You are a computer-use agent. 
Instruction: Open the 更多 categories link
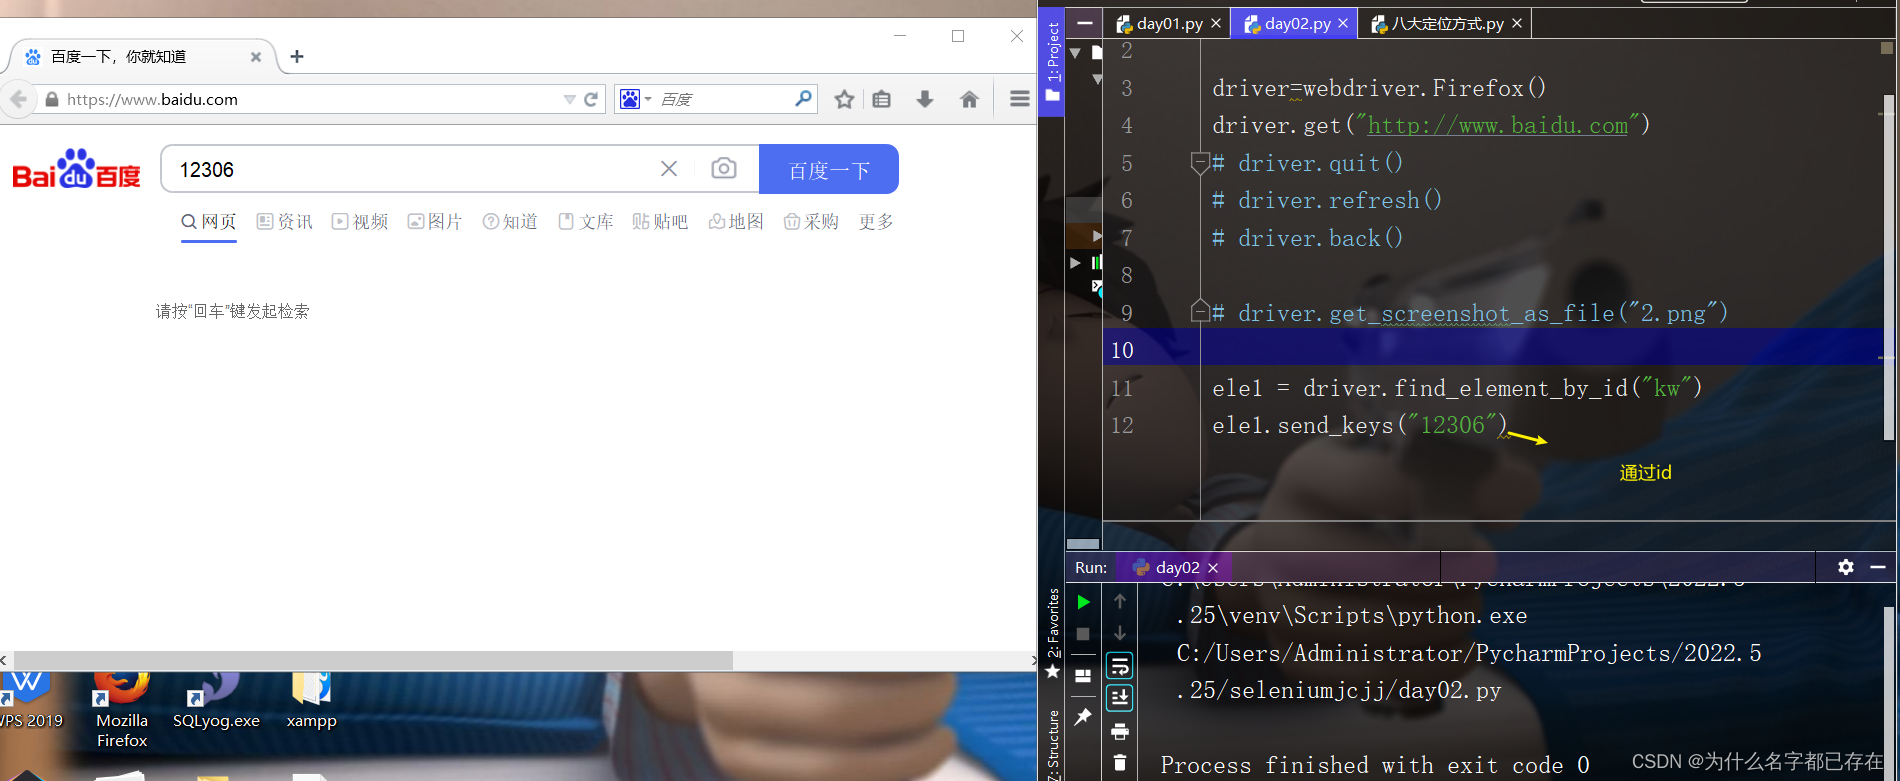click(876, 221)
